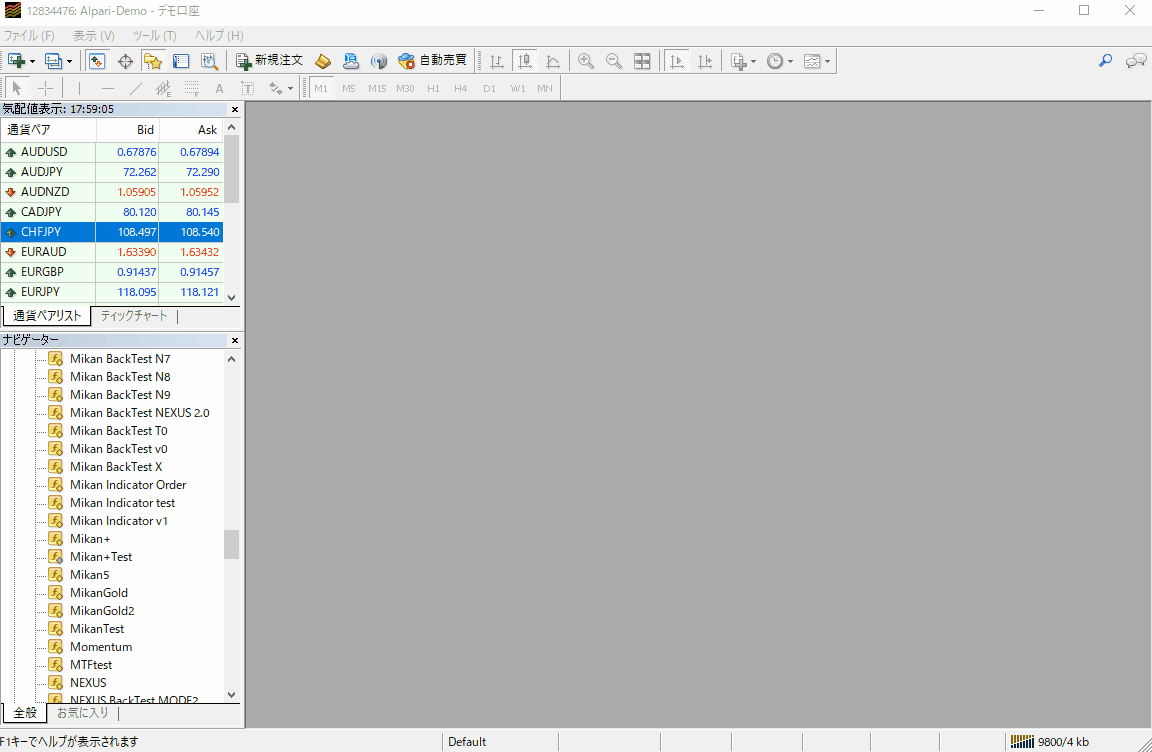Switch to bar chart display
1152x752 pixels.
(497, 61)
